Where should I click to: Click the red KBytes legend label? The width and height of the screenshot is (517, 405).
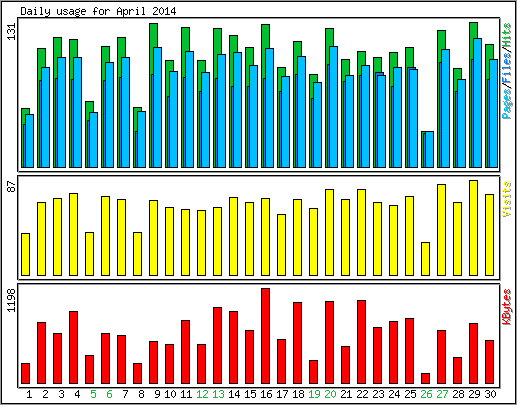(x=507, y=307)
